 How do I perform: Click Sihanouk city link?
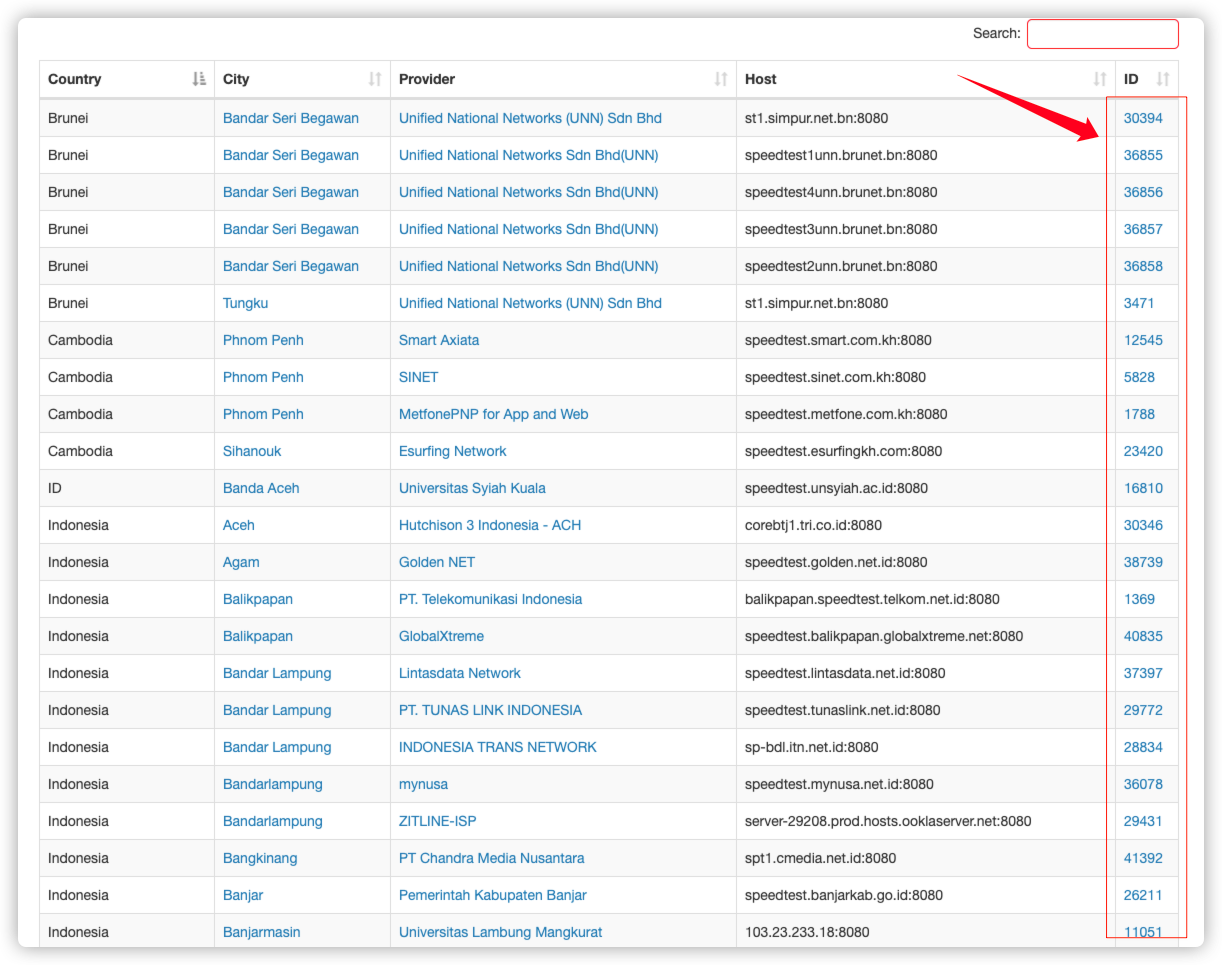[x=252, y=451]
